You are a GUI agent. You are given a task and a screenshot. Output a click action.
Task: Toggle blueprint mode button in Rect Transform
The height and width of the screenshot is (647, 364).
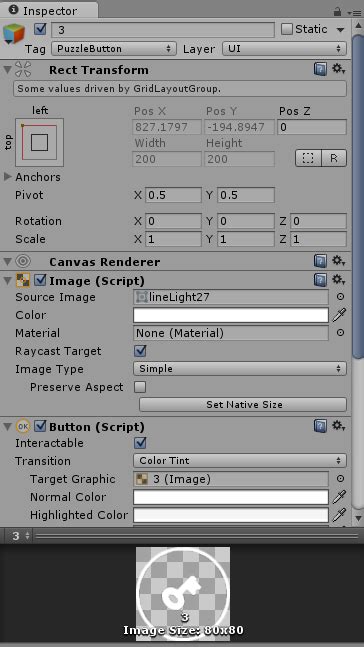308,158
